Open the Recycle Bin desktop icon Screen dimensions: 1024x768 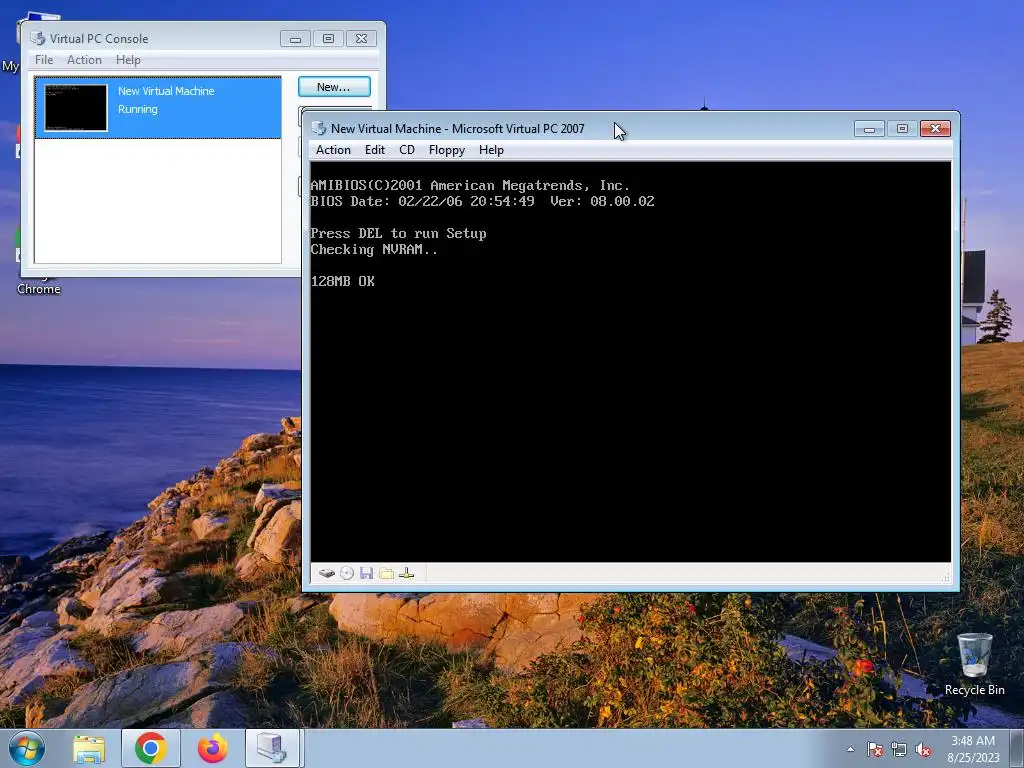pyautogui.click(x=974, y=664)
